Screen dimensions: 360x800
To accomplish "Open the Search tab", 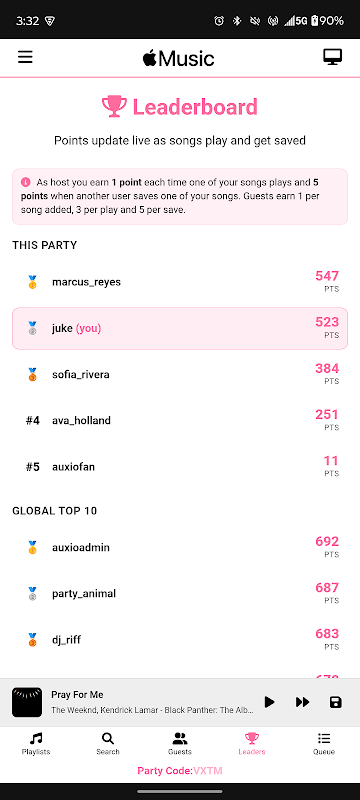I will [108, 744].
